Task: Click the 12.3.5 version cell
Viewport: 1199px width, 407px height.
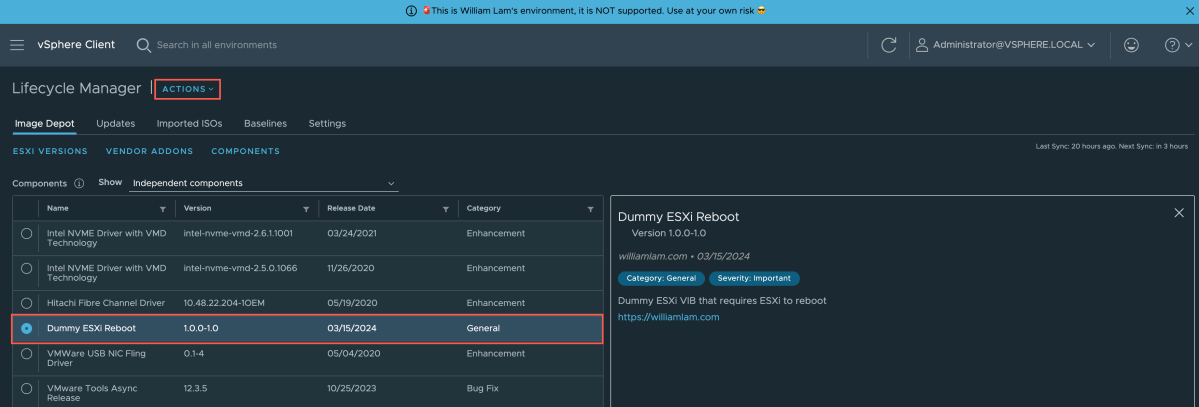Action: (196, 389)
